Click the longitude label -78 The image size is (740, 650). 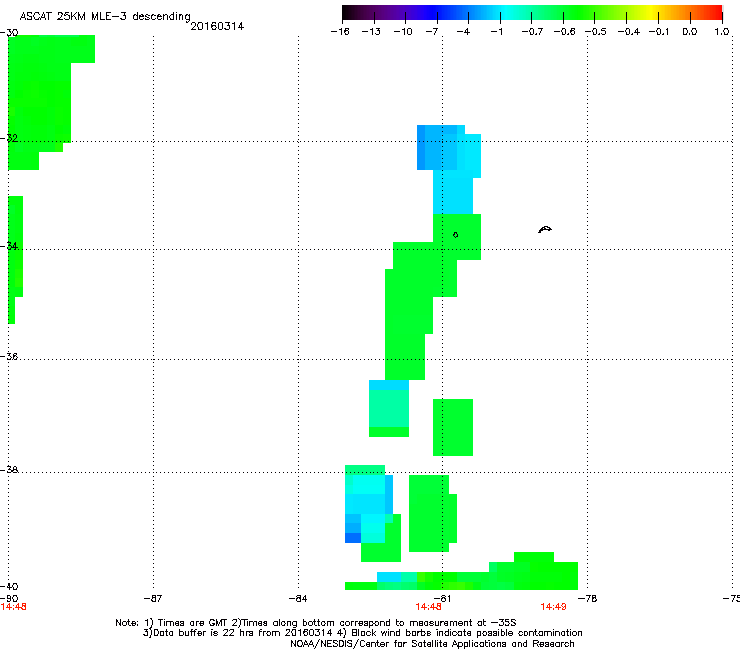pyautogui.click(x=588, y=598)
